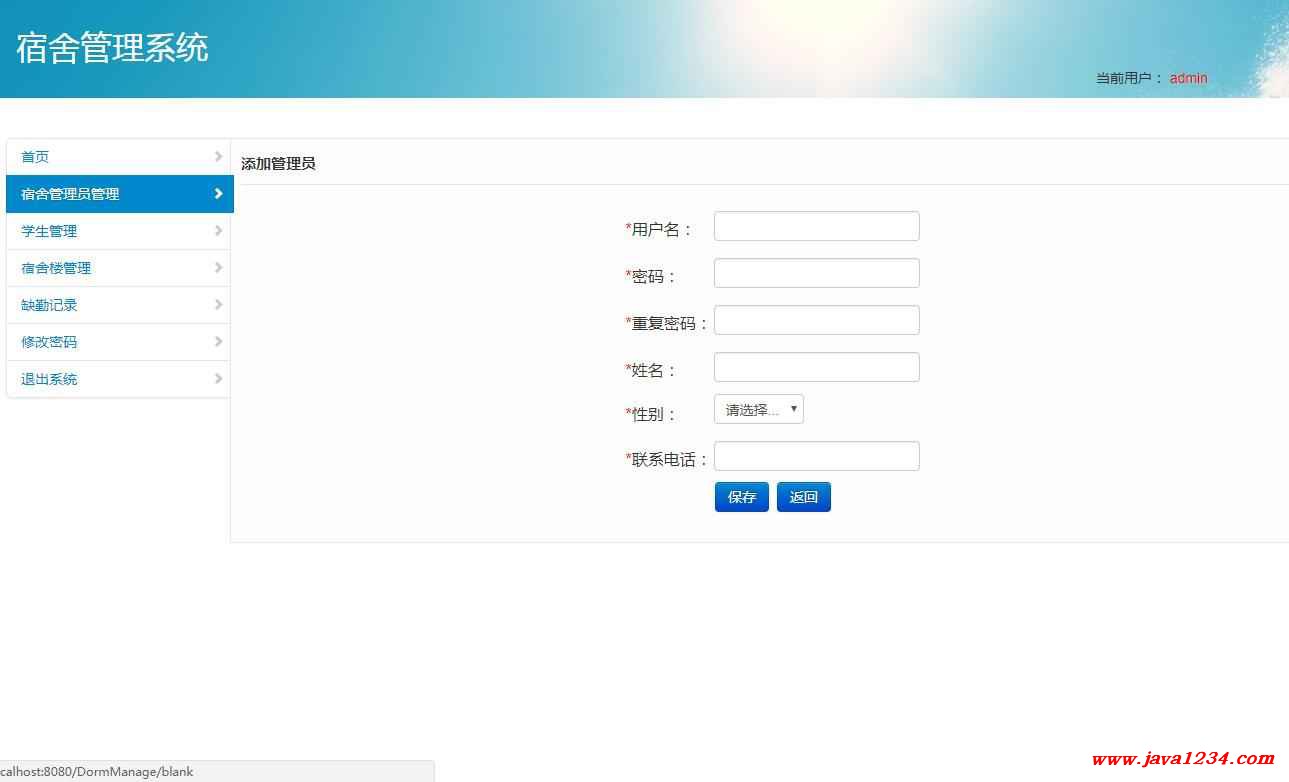Select 宿舍楼管理 from the sidebar

(x=56, y=268)
